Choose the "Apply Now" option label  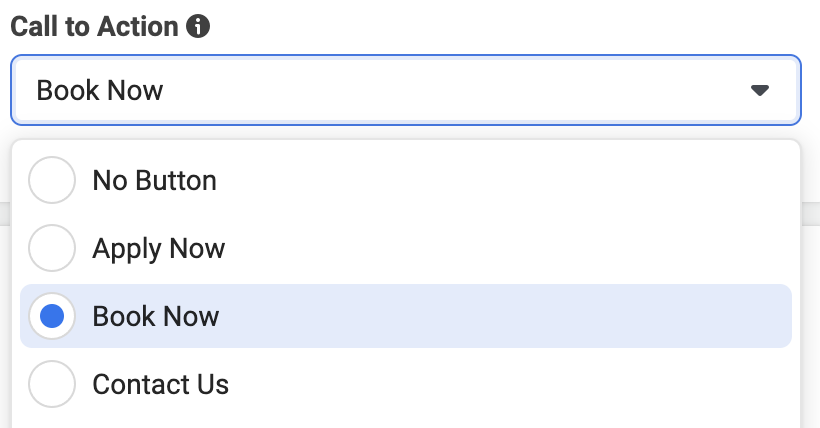click(x=159, y=248)
